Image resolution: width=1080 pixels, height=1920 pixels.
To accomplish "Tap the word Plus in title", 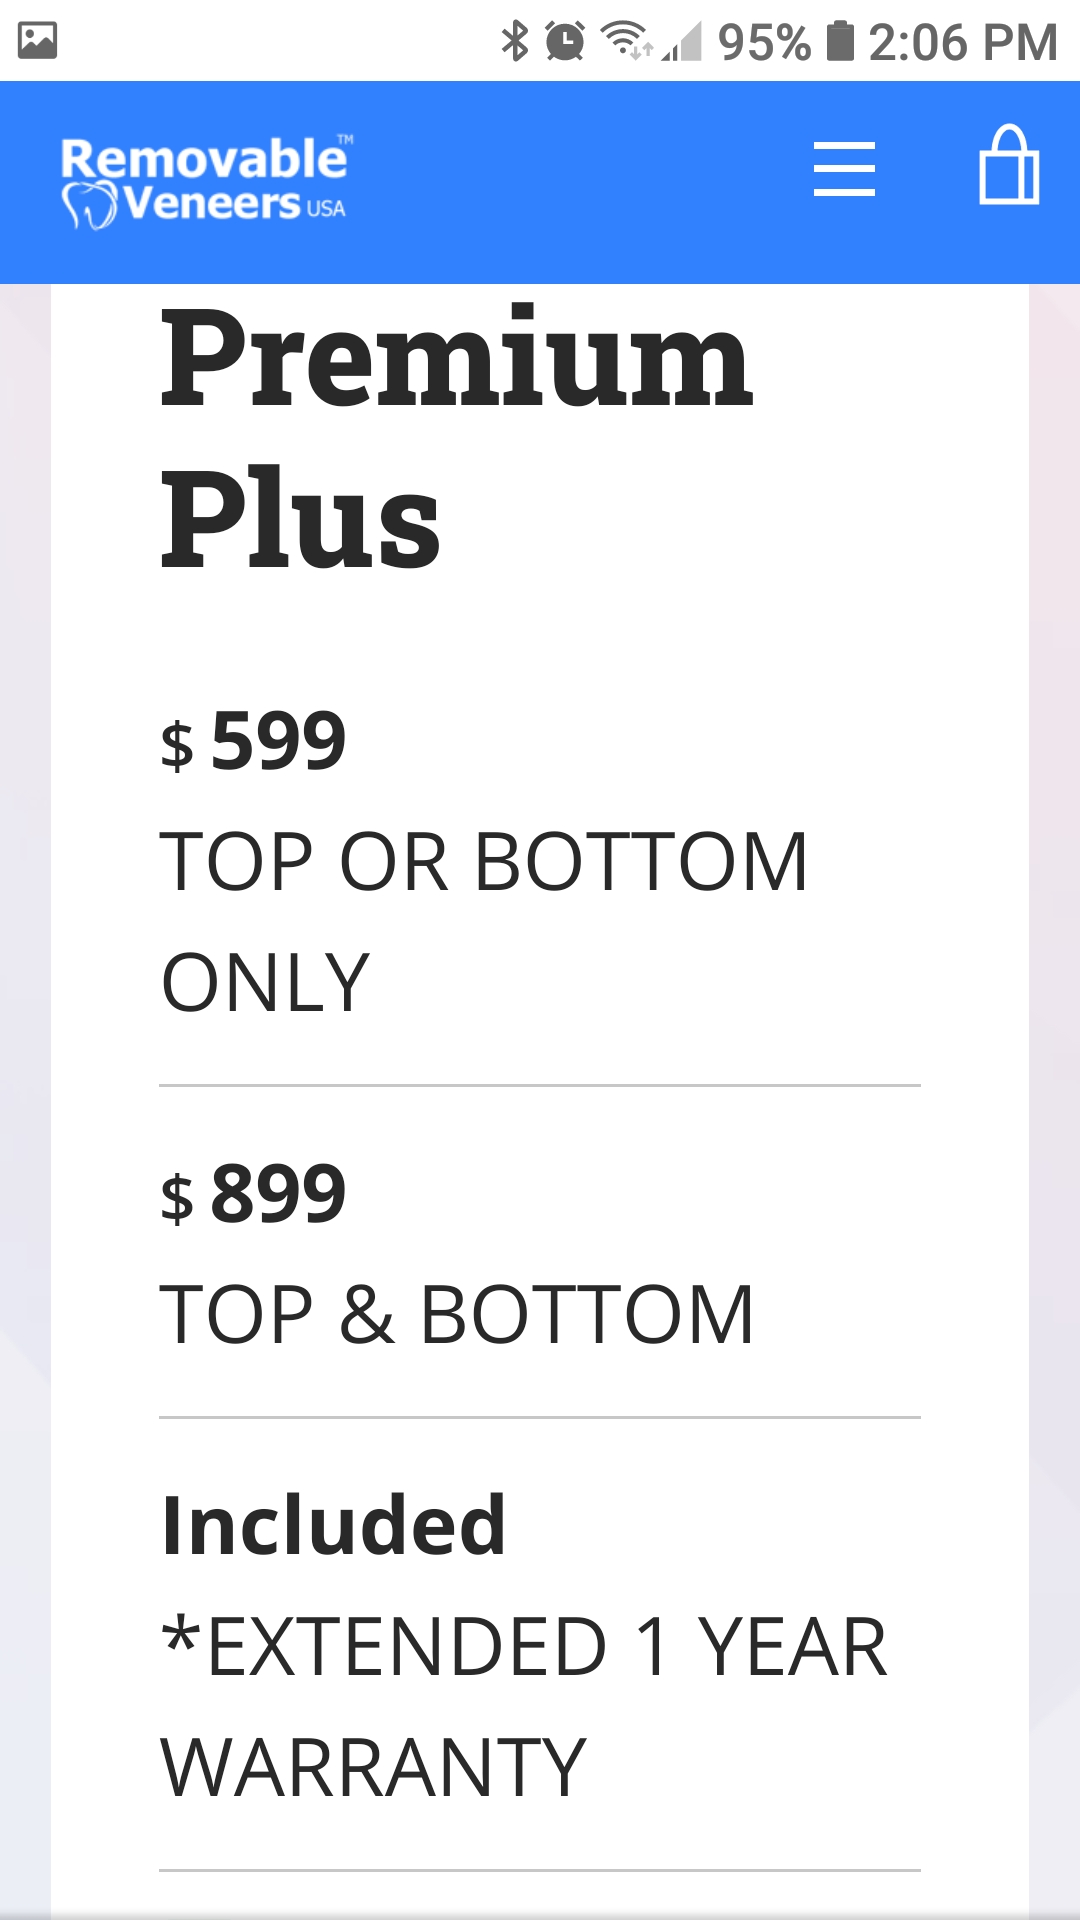I will coord(300,518).
